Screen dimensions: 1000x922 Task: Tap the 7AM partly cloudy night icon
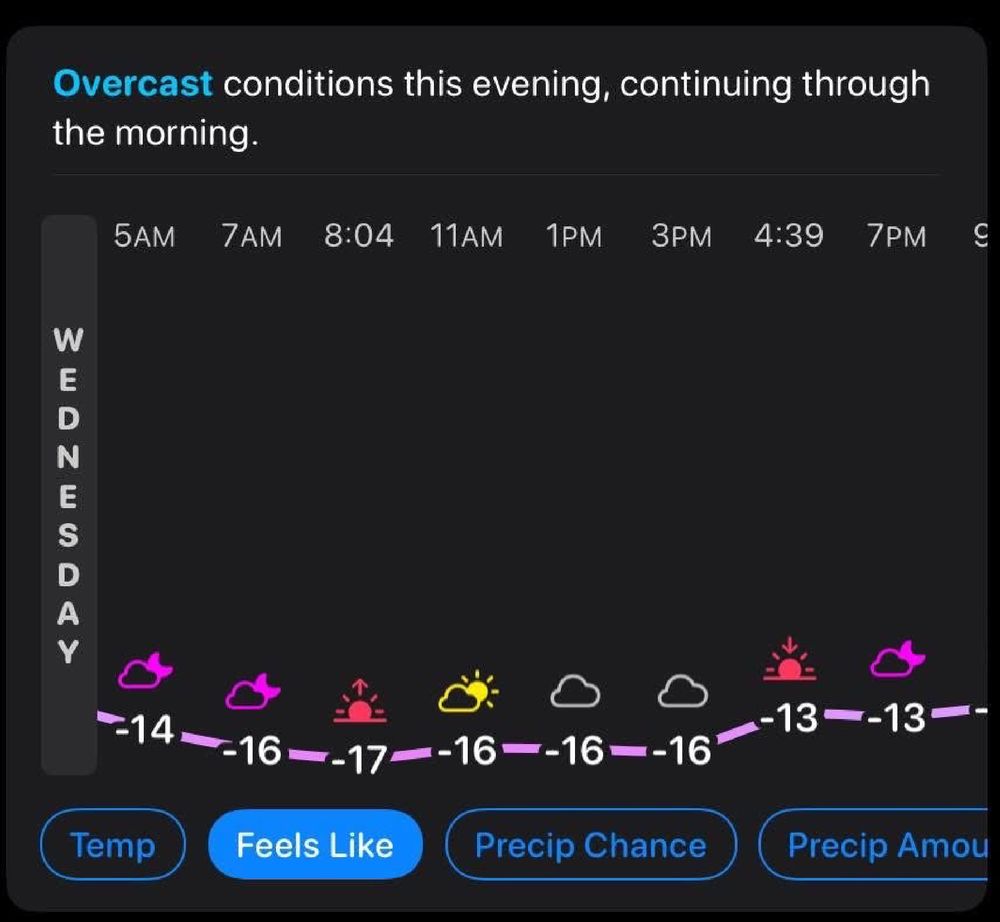[x=253, y=691]
